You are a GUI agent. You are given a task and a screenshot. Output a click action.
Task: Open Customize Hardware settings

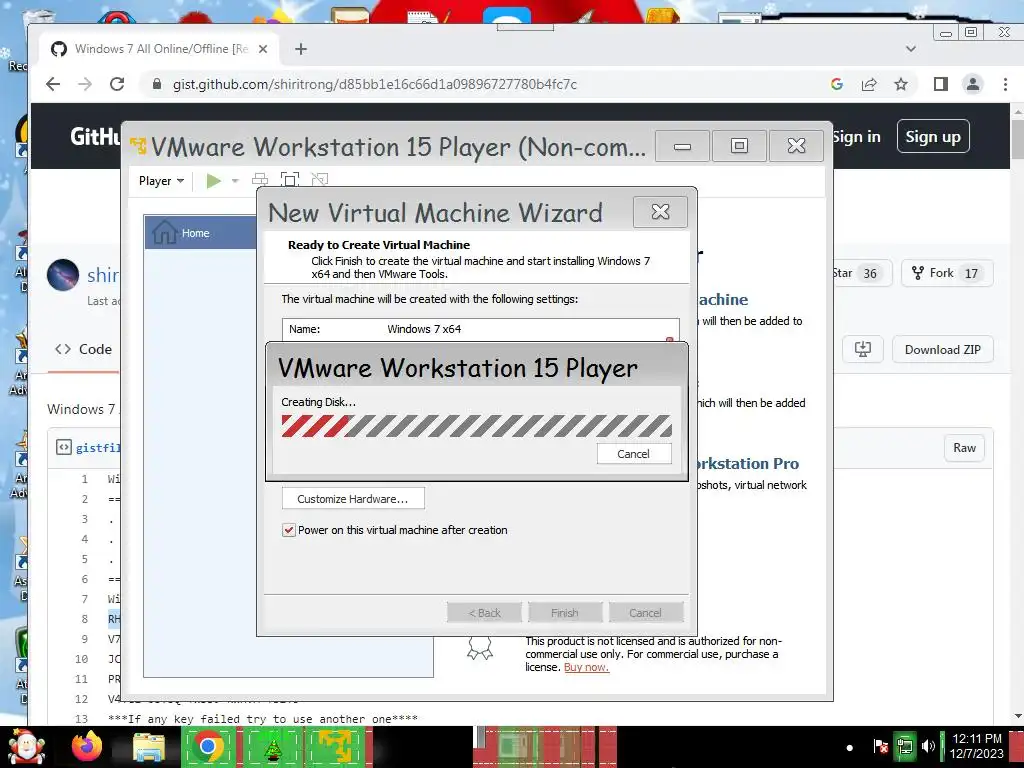[x=353, y=499]
